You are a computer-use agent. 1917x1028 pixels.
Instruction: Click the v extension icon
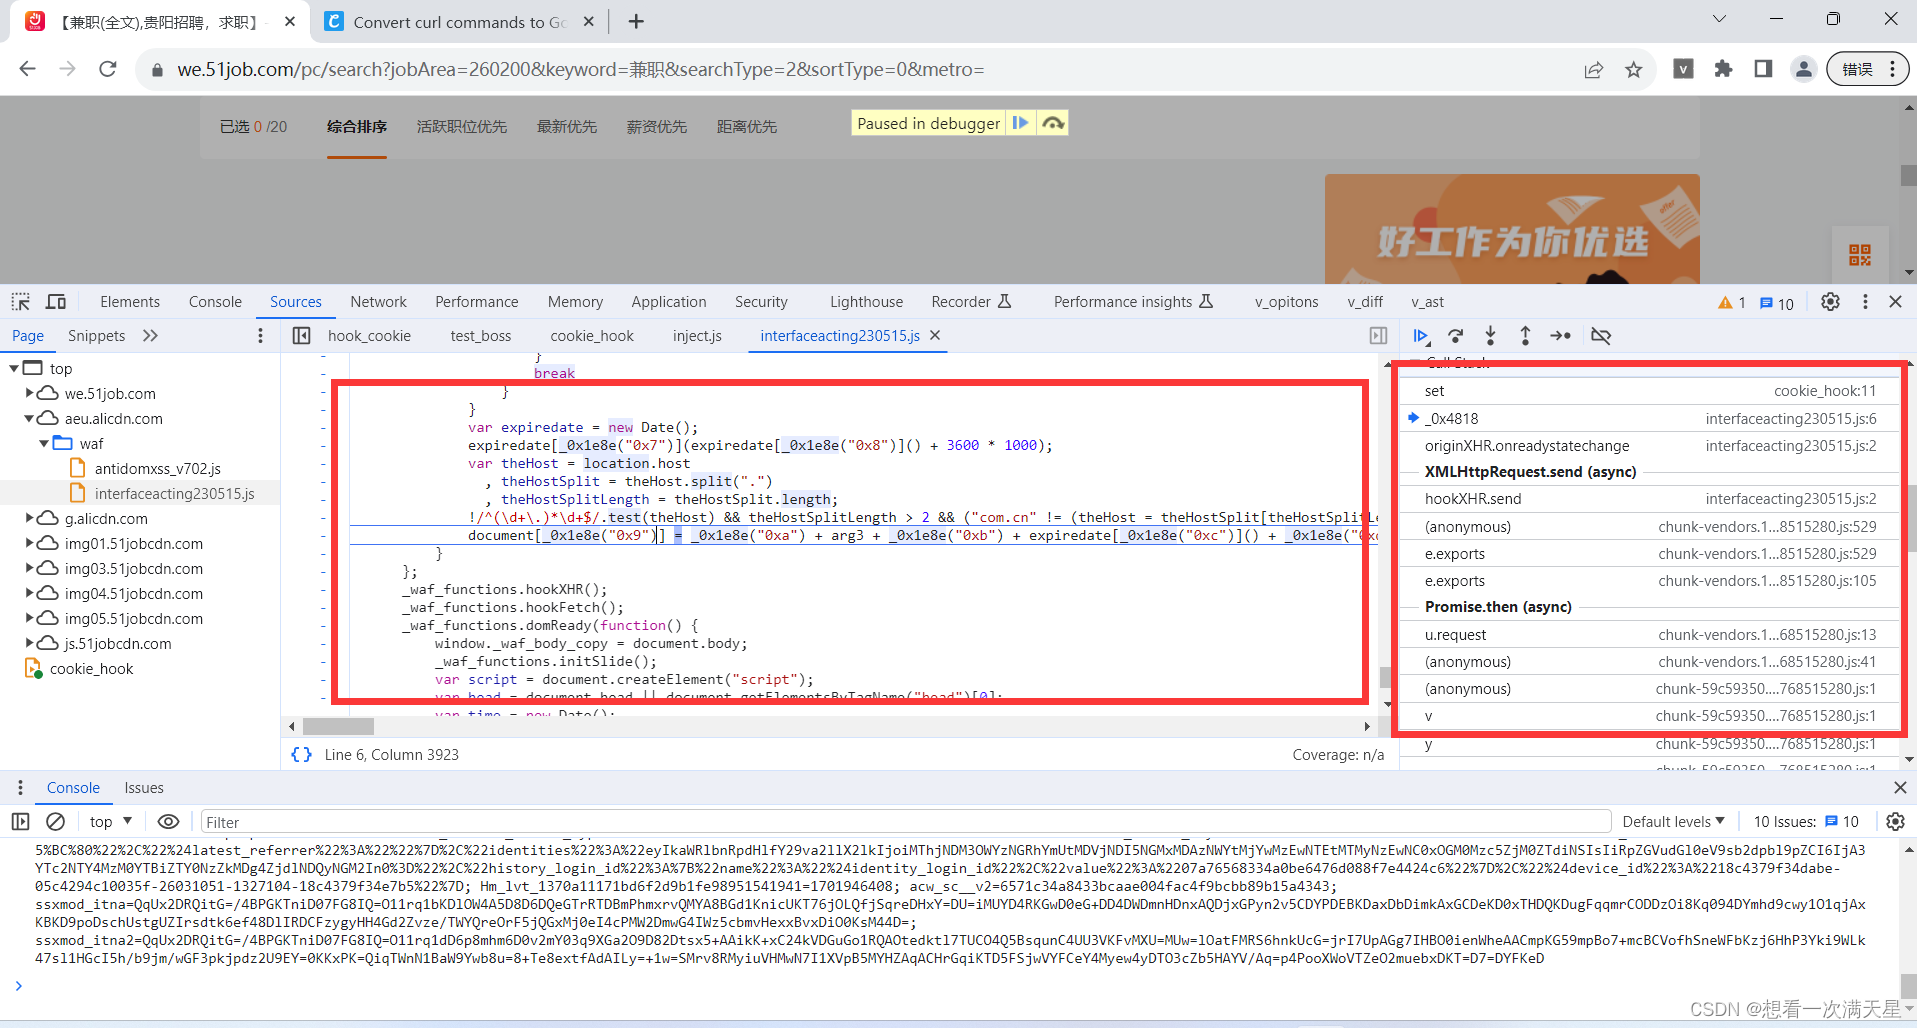[1683, 69]
